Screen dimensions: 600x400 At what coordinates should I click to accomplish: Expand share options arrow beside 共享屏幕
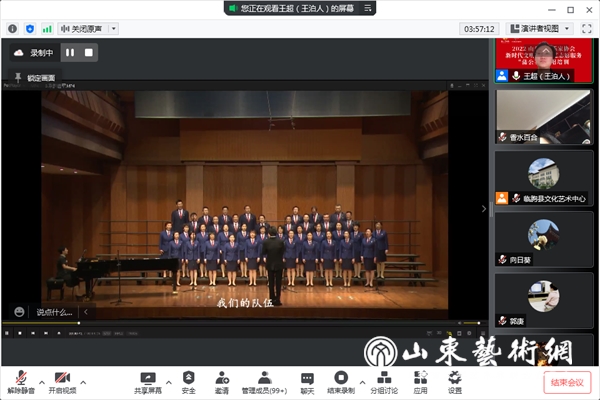tap(169, 382)
